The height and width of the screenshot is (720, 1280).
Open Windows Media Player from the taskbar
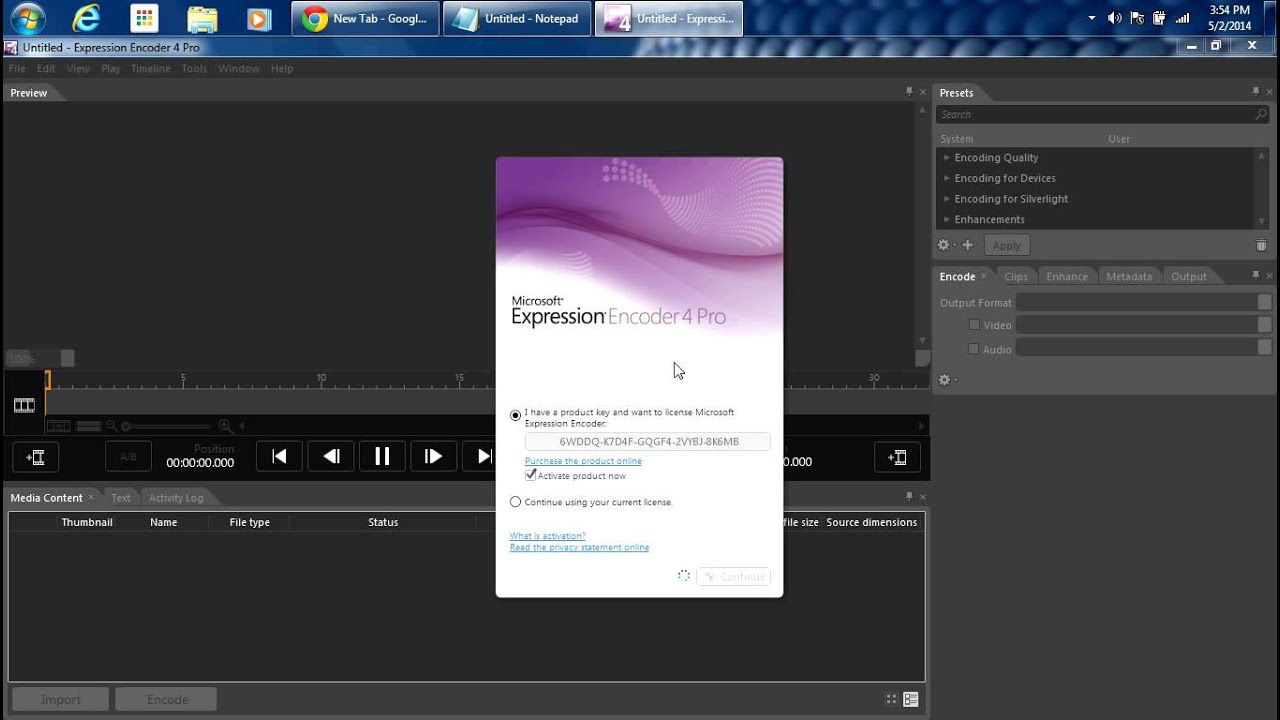click(258, 19)
